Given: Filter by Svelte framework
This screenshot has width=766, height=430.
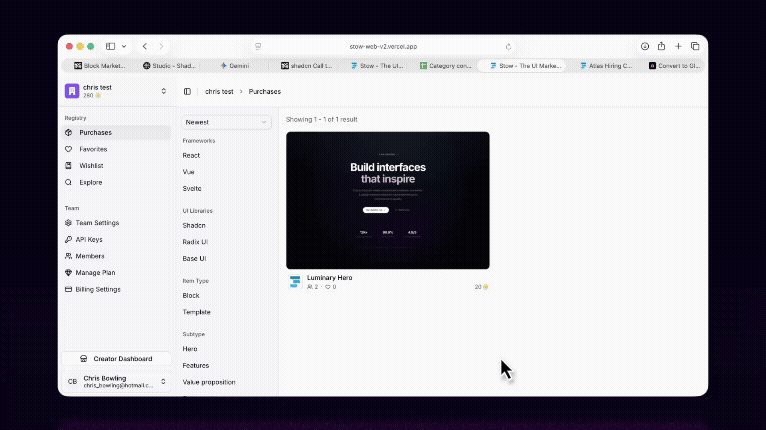Looking at the screenshot, I should (x=192, y=189).
